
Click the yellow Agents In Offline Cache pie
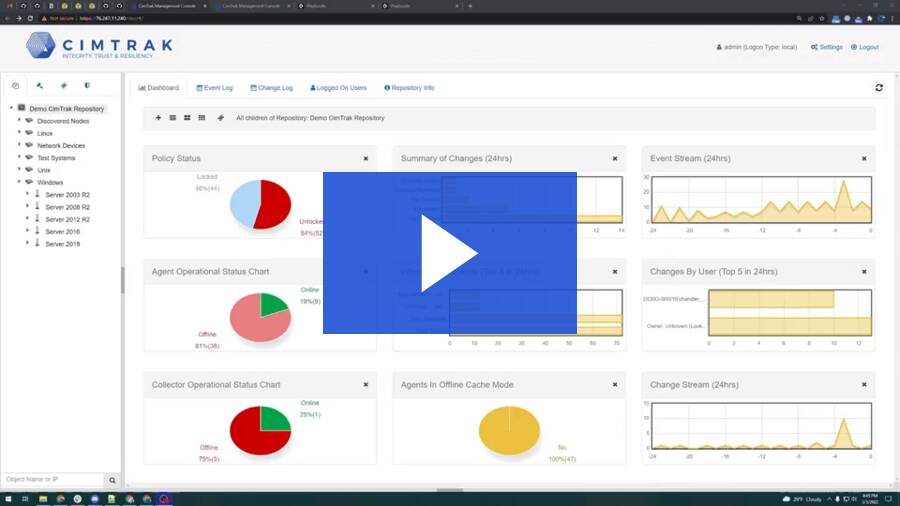pyautogui.click(x=509, y=430)
